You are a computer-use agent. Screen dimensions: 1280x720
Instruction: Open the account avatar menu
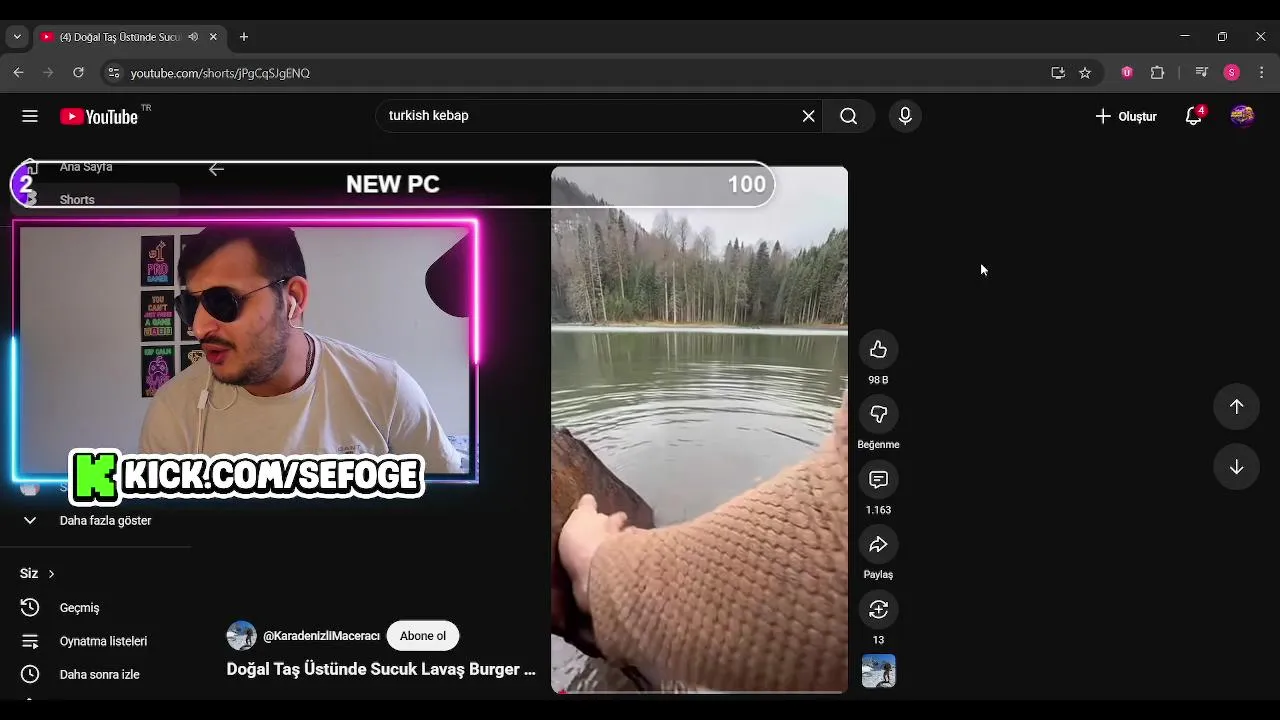pyautogui.click(x=1242, y=116)
